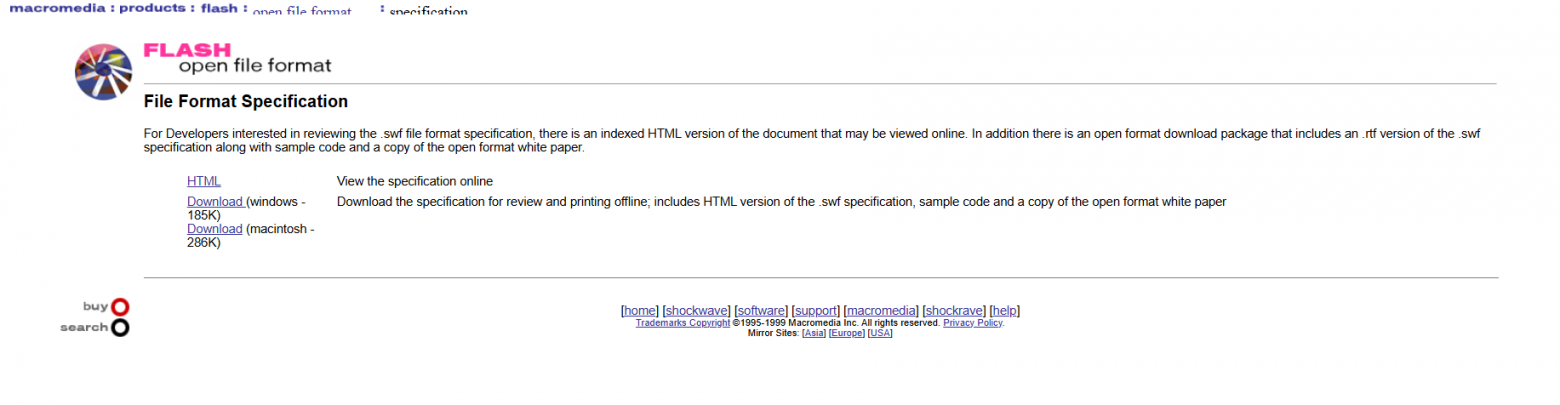Go to the home footer link
The height and width of the screenshot is (405, 1560).
point(640,310)
